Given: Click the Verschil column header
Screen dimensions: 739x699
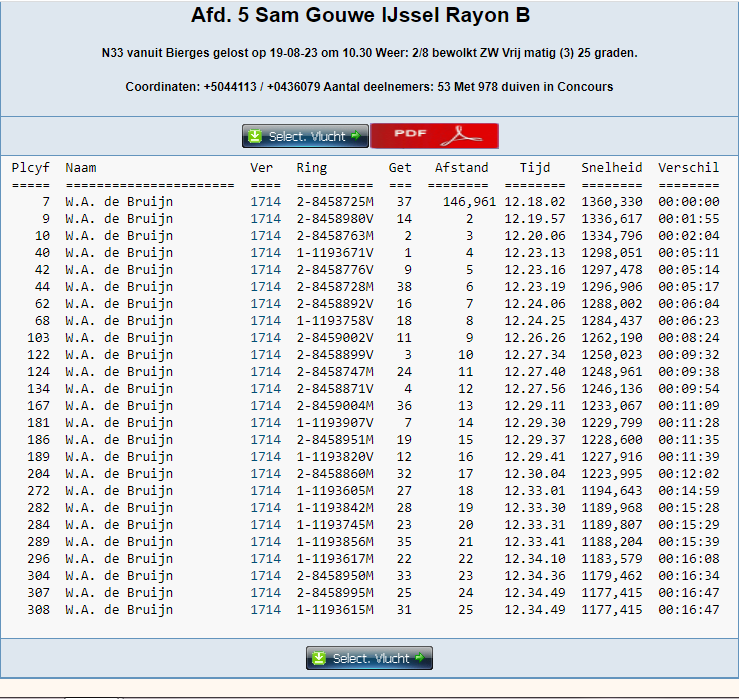Looking at the screenshot, I should click(x=689, y=168).
